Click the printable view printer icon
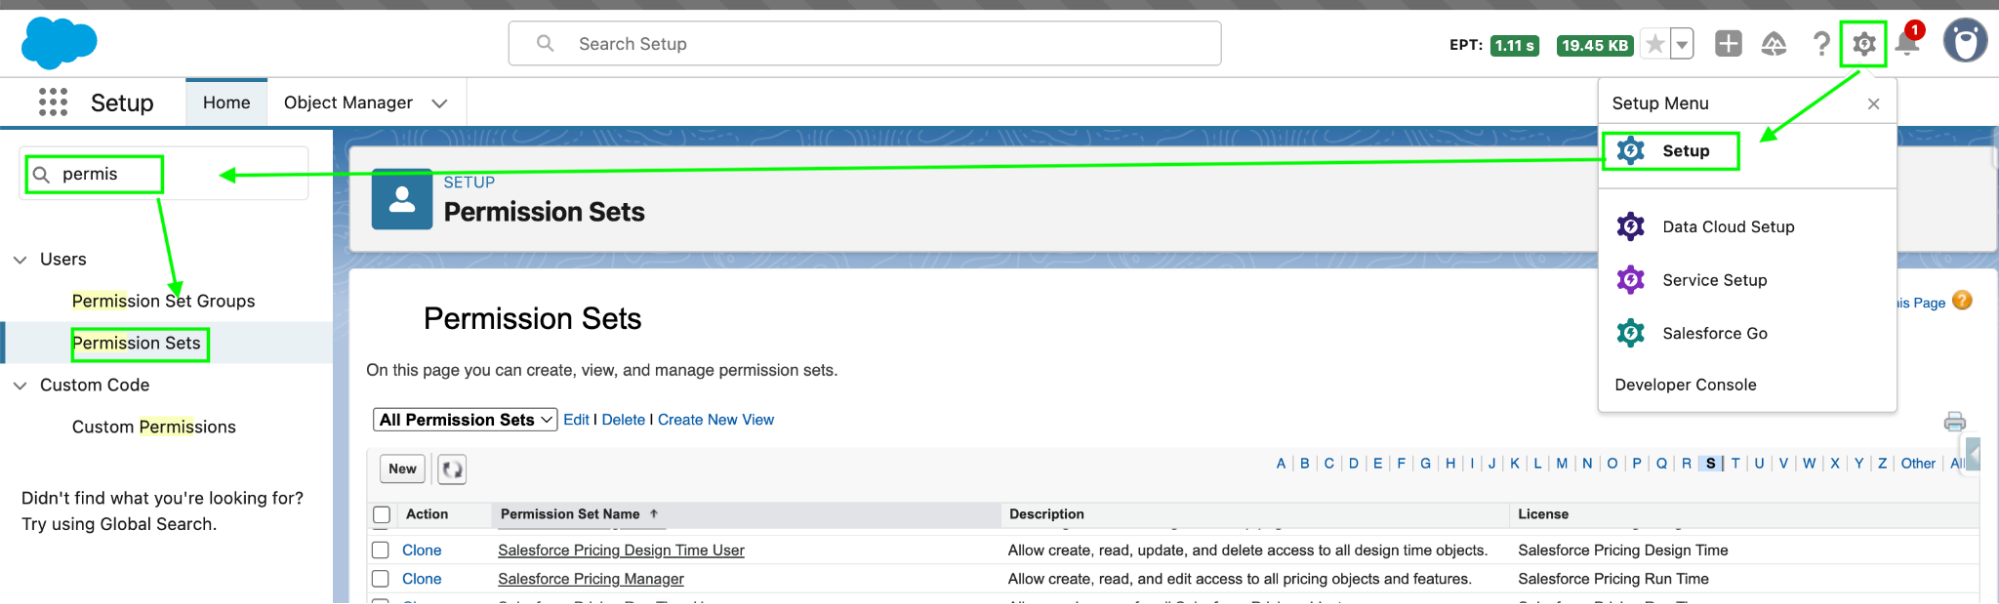The image size is (1999, 604). coord(1954,422)
